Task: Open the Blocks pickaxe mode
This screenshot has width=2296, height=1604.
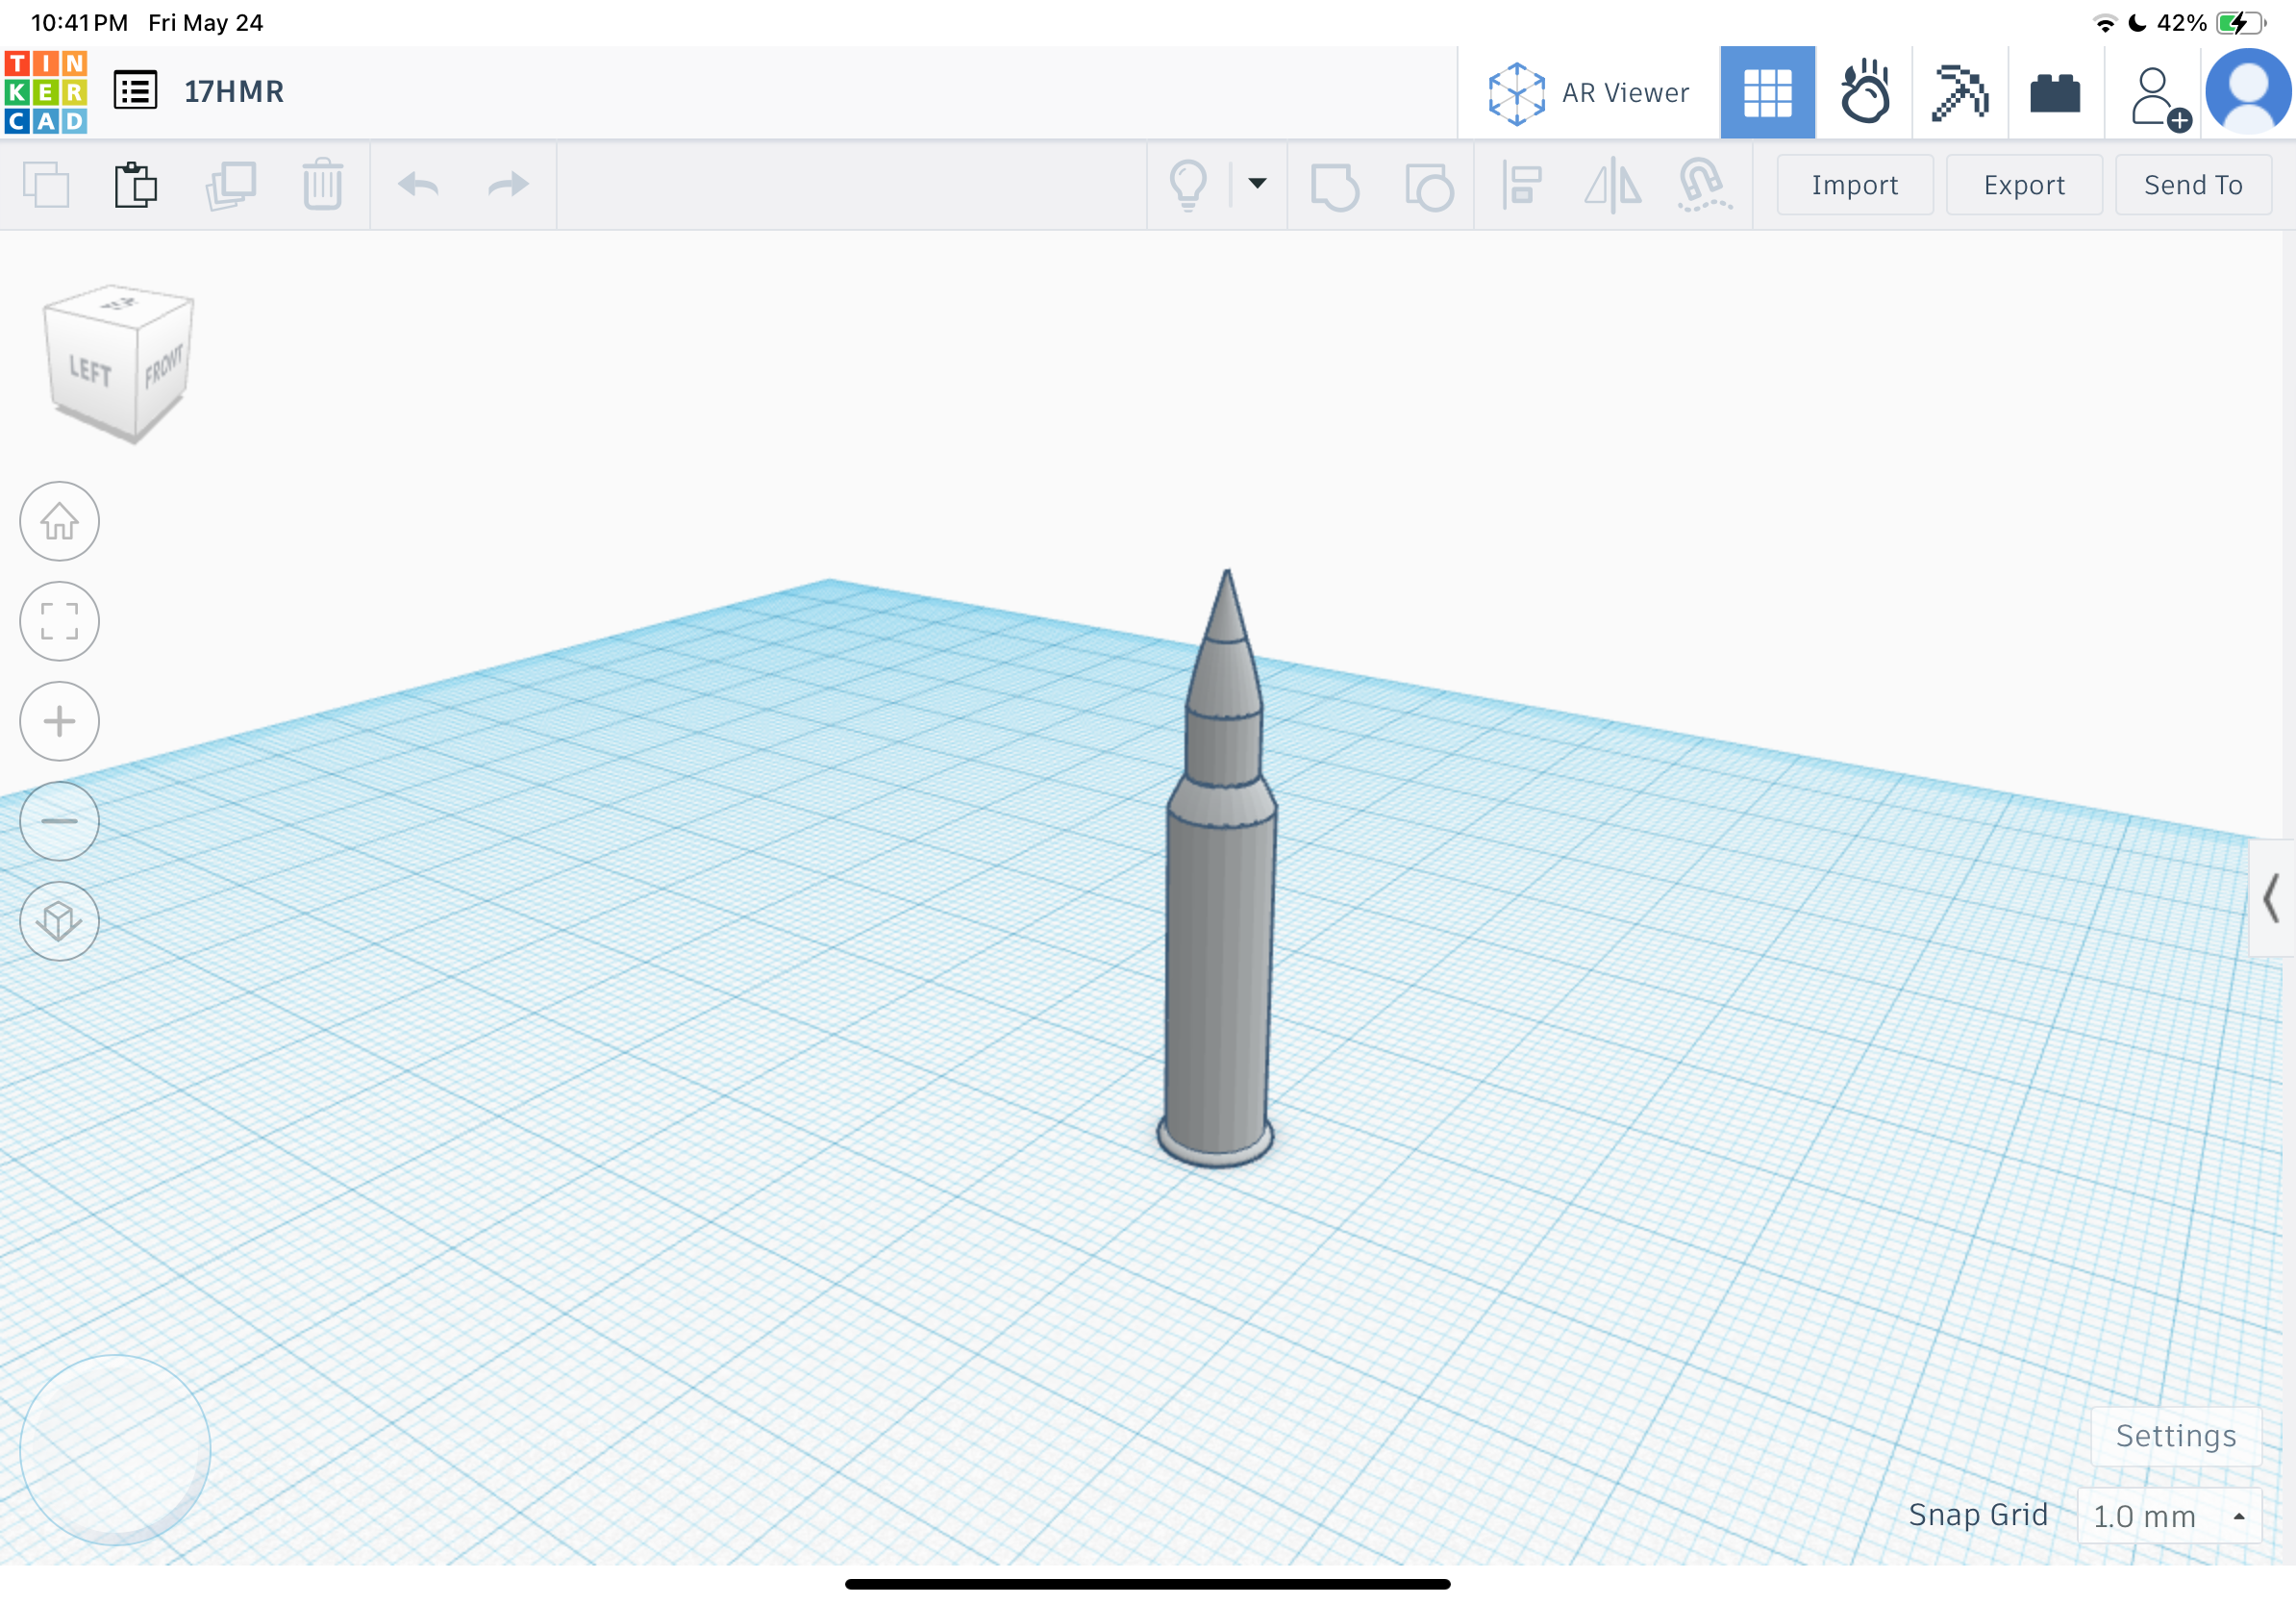Action: pos(1960,92)
